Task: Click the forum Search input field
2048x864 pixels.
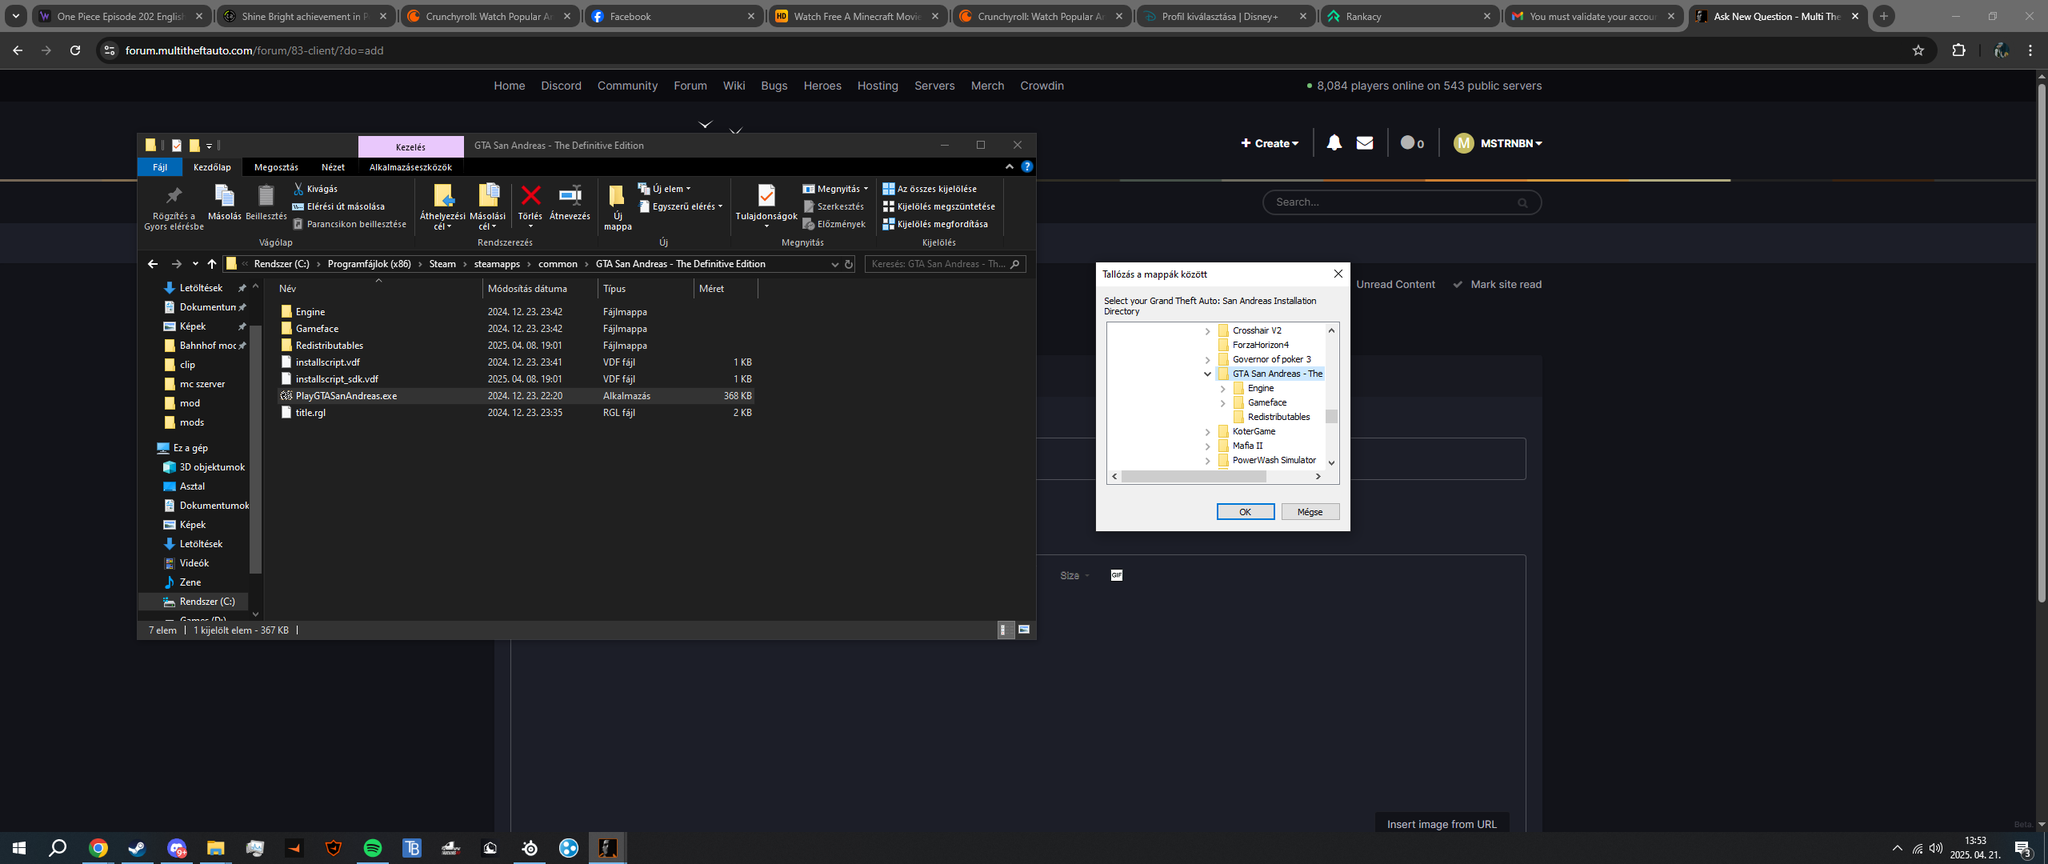Action: [x=1402, y=202]
